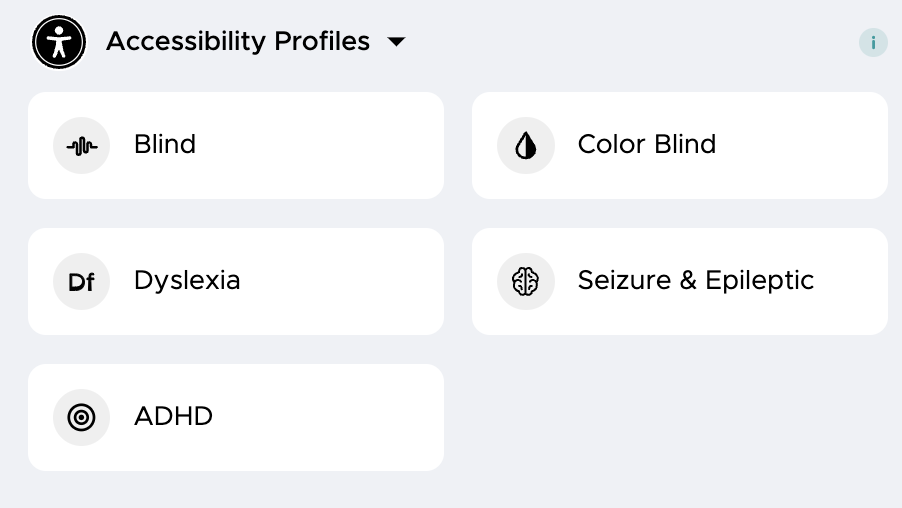Click the Accessibility Profiles heading text
The height and width of the screenshot is (508, 902).
(238, 42)
